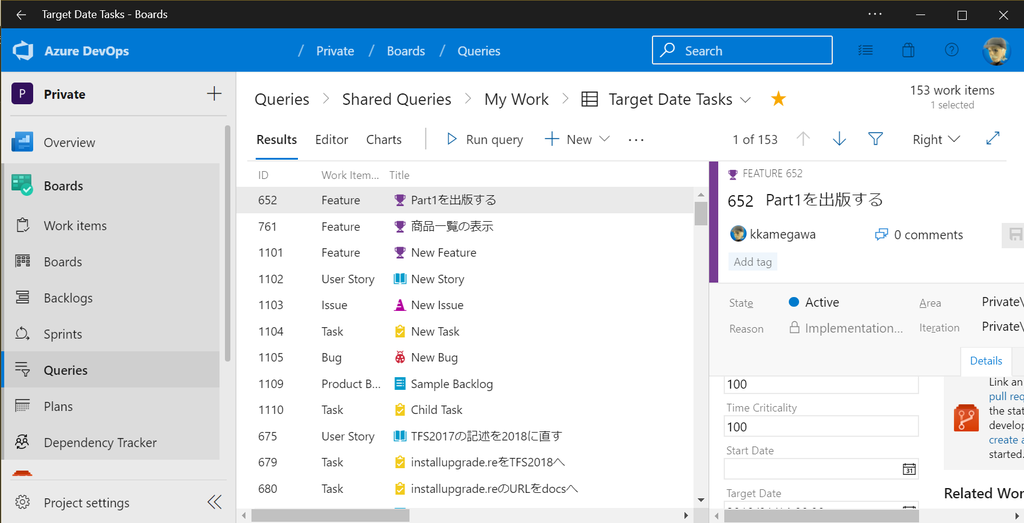1024x523 pixels.
Task: Toggle the favorite star for this query
Action: tap(778, 99)
